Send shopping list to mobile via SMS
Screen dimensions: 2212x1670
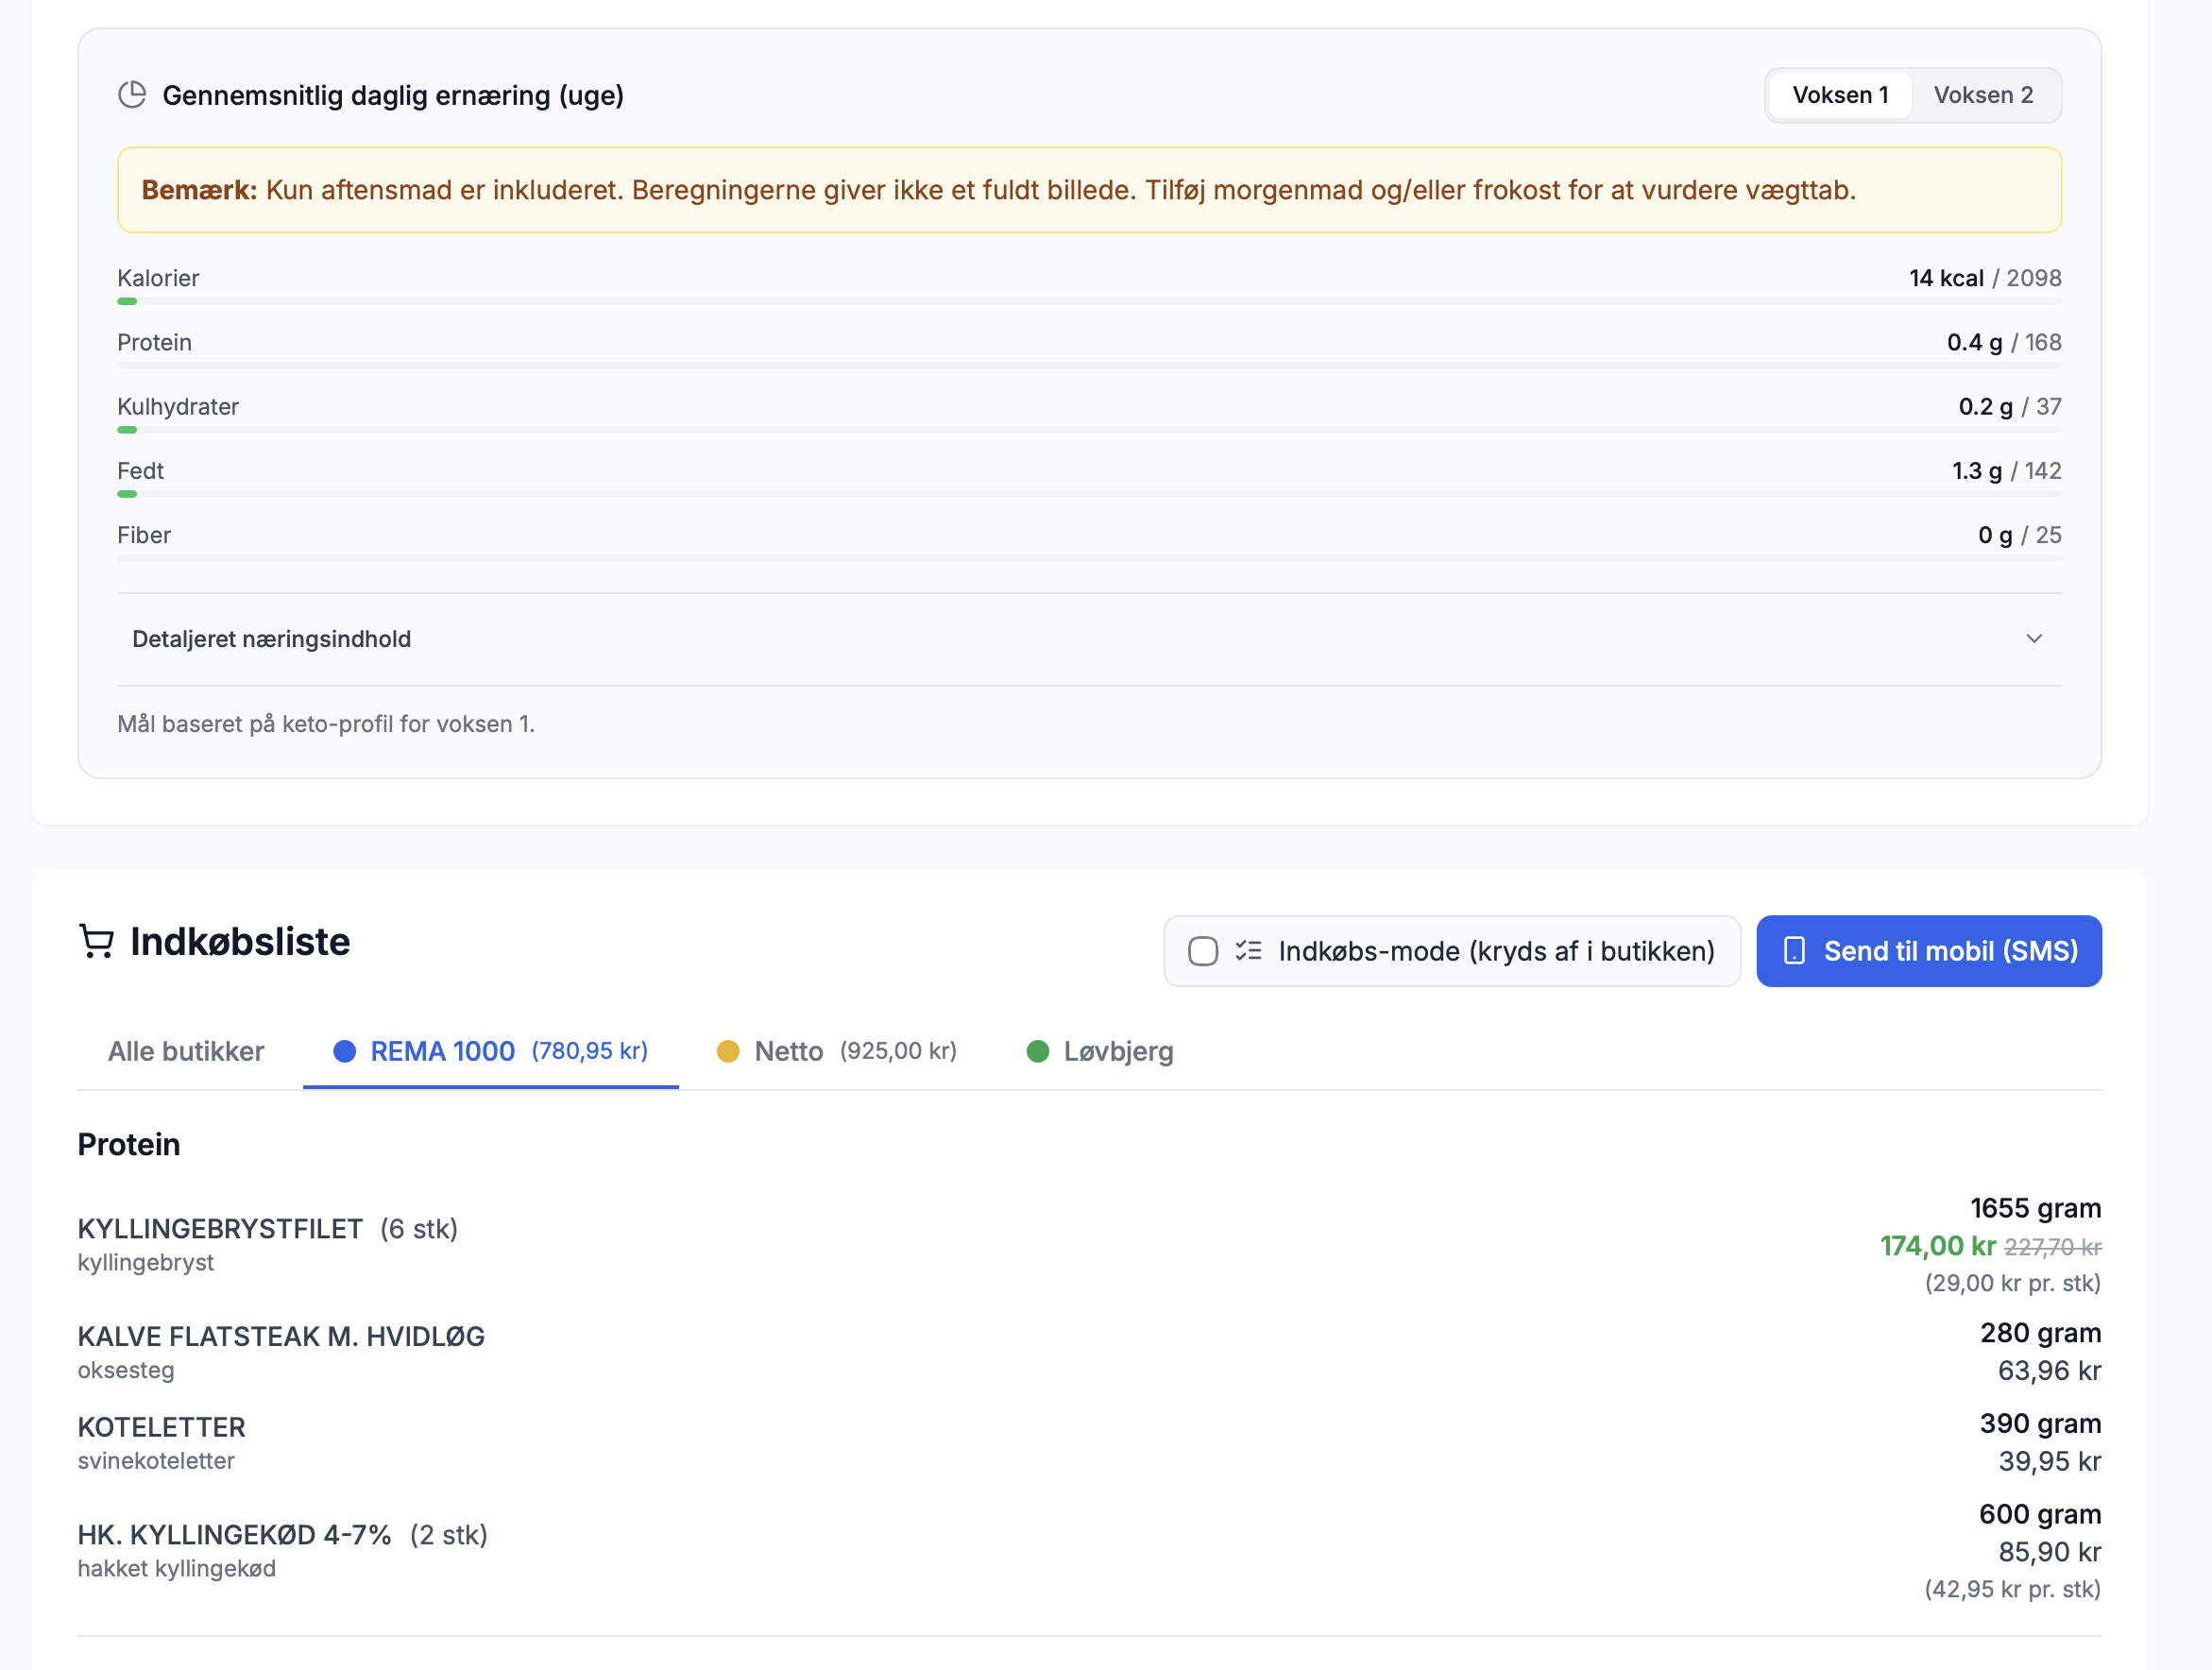point(1928,951)
